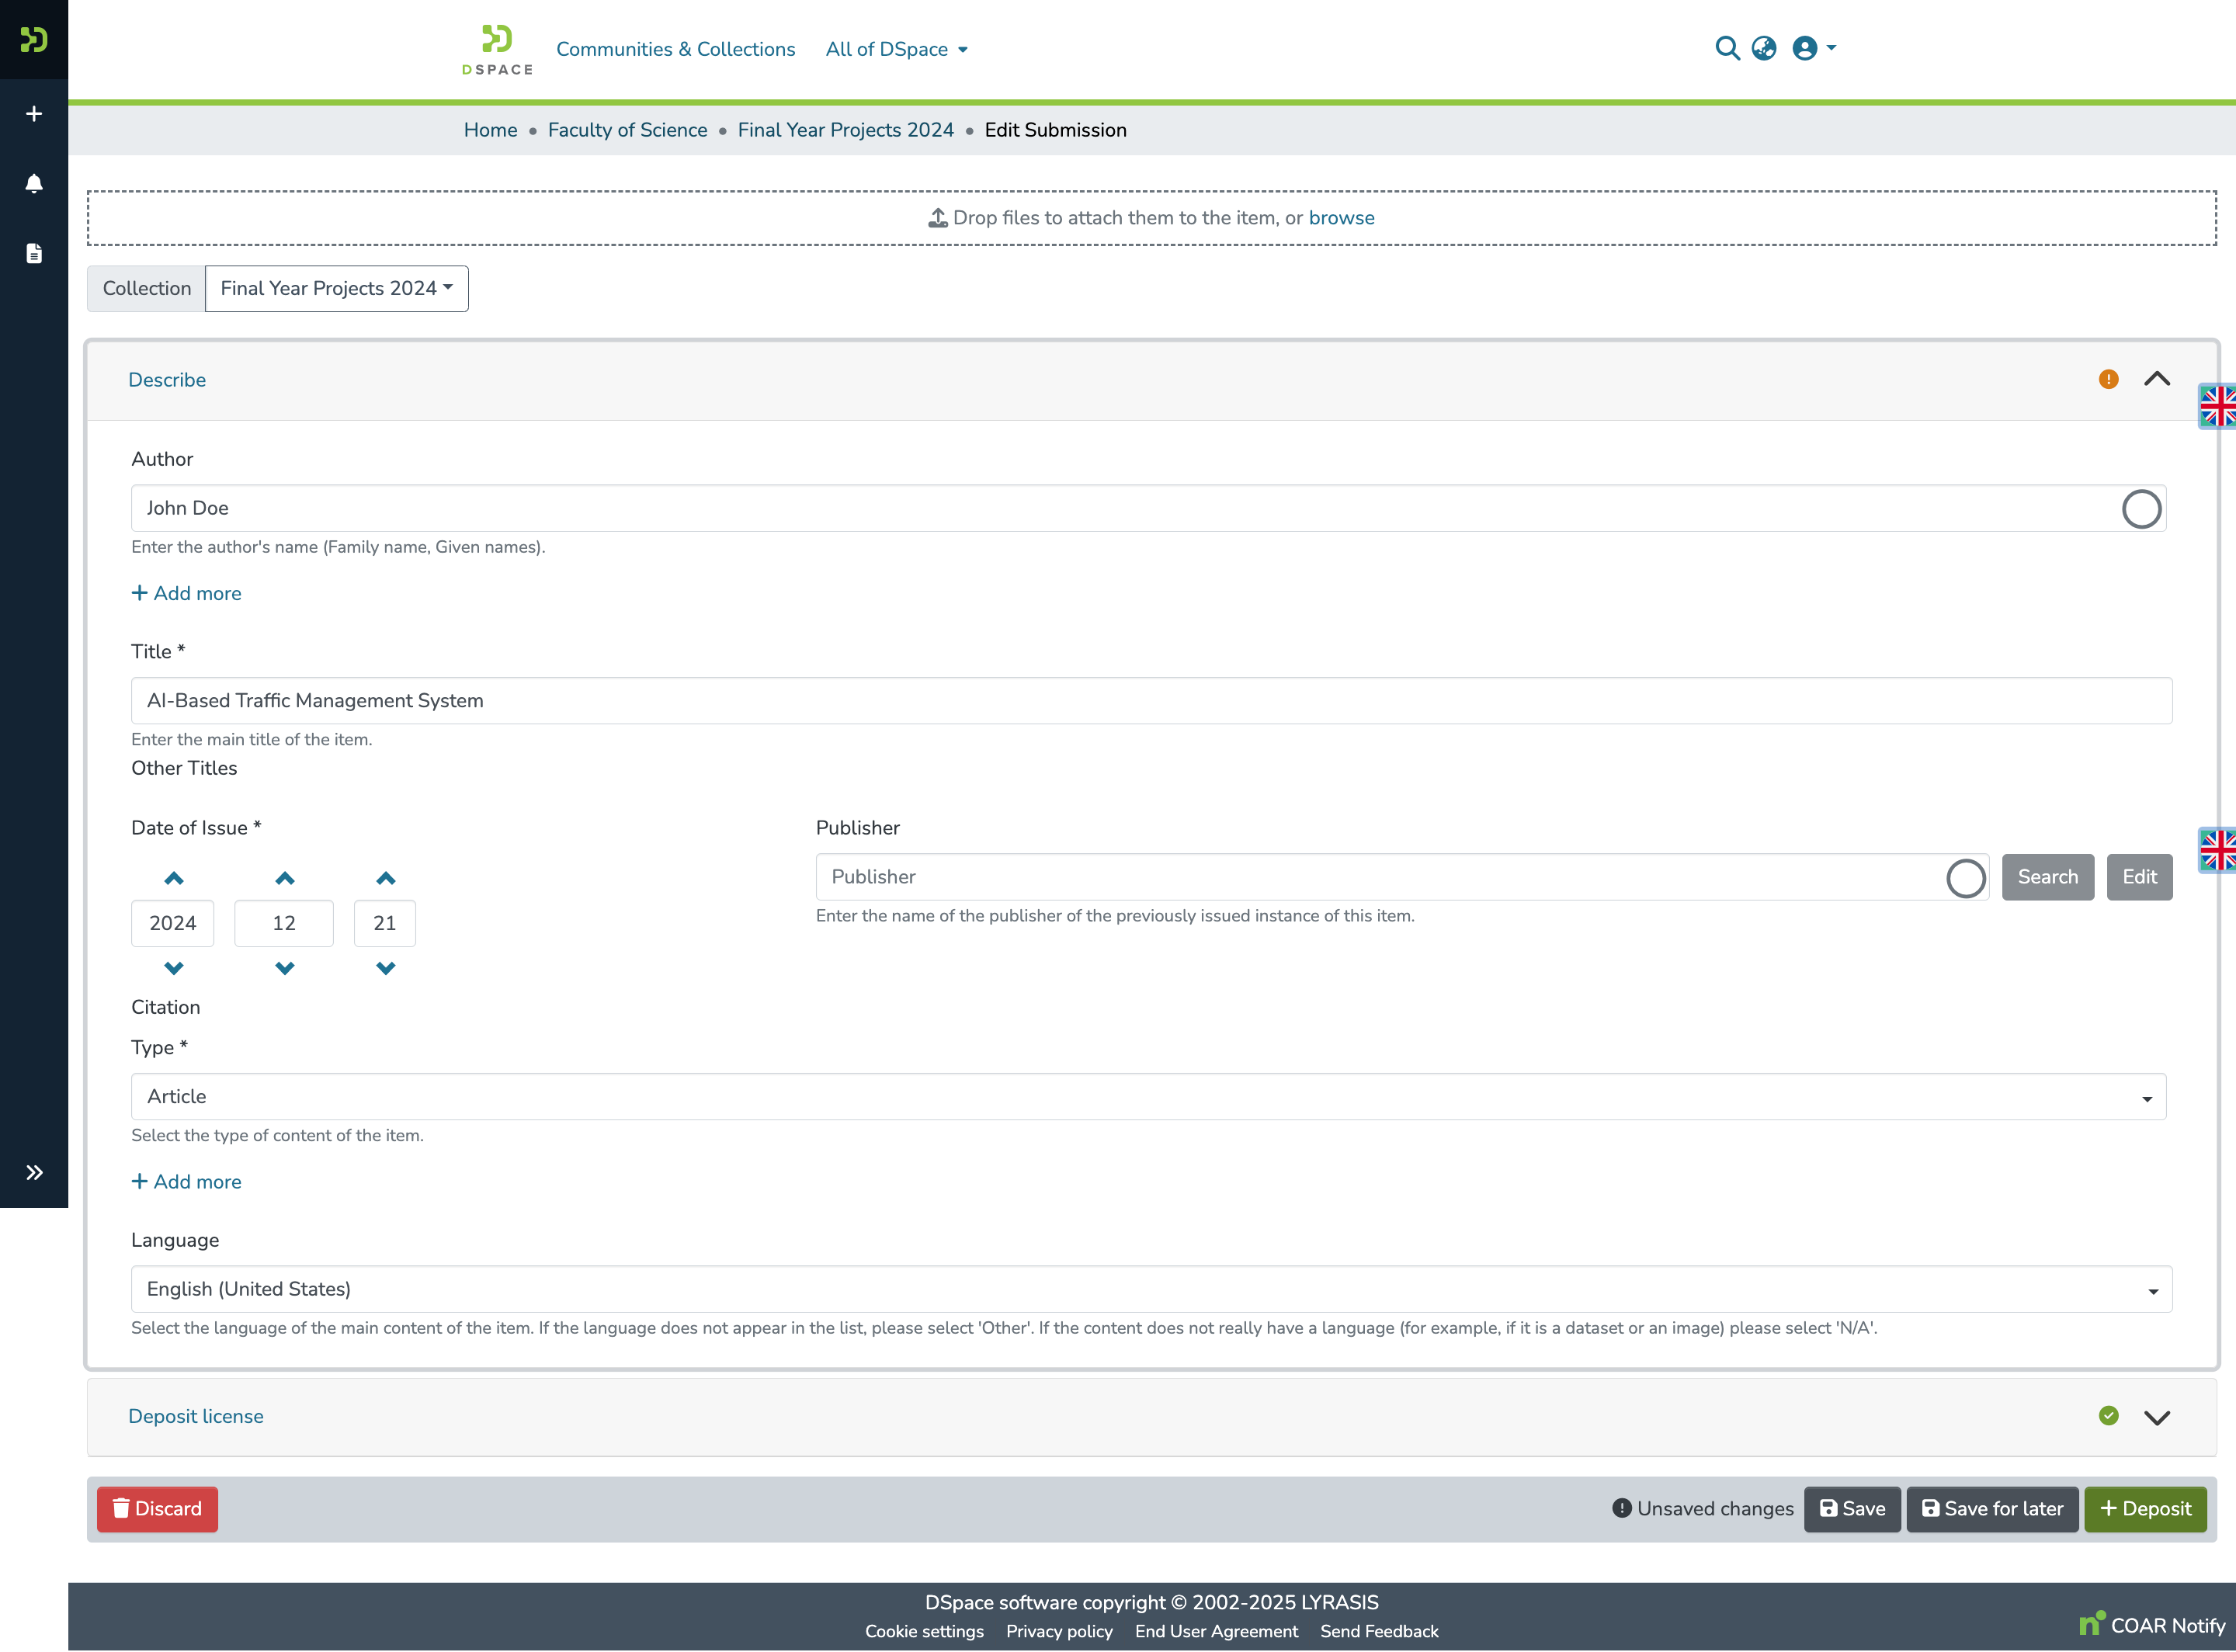Open the All of DSpace menu
Viewport: 2236px width, 1652px height.
(x=895, y=49)
